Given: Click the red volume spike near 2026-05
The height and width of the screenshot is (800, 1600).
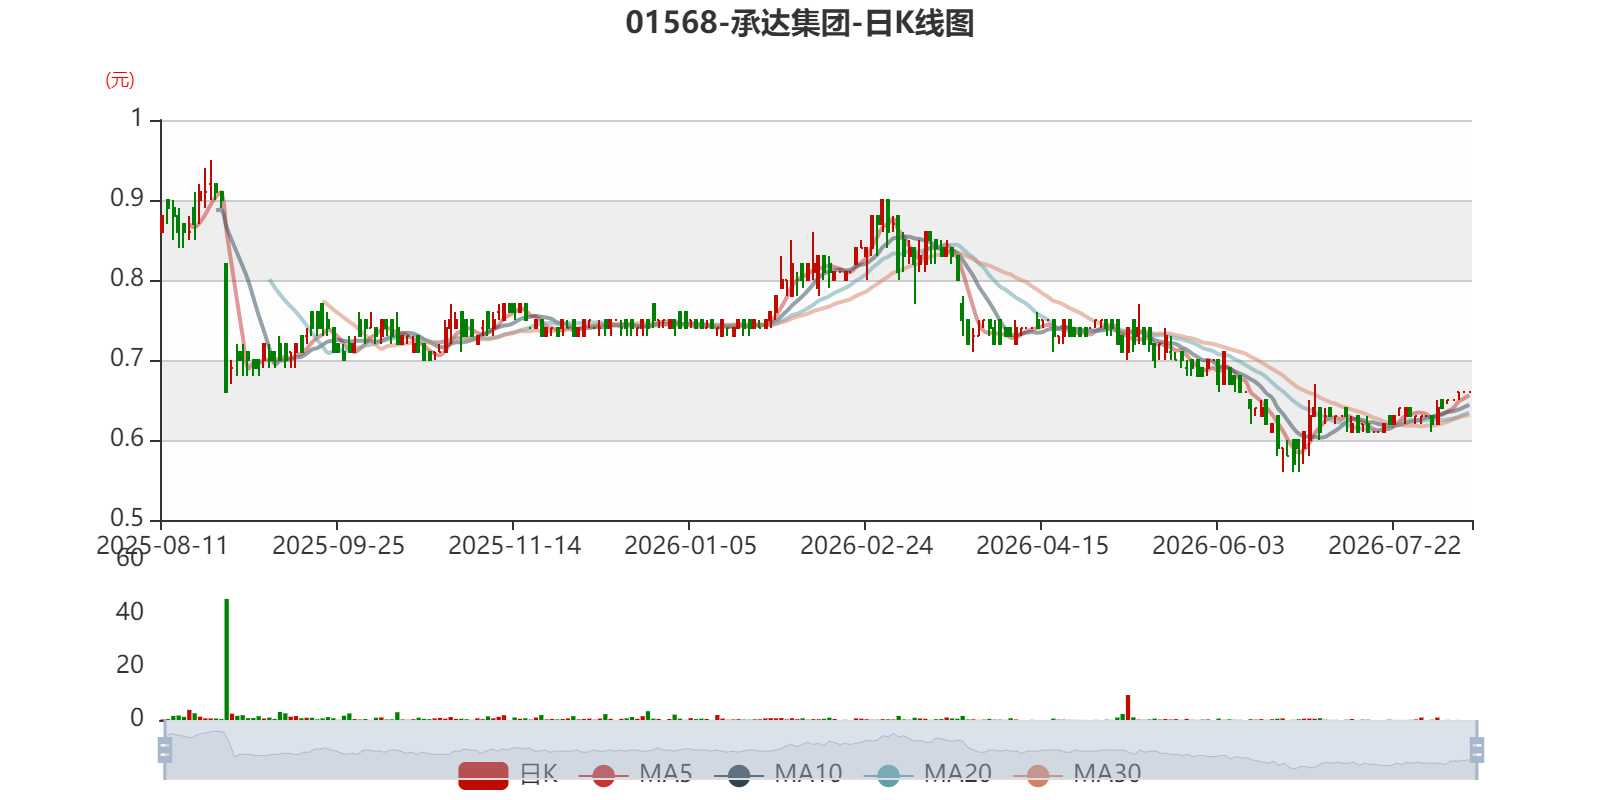Looking at the screenshot, I should pos(1128,707).
